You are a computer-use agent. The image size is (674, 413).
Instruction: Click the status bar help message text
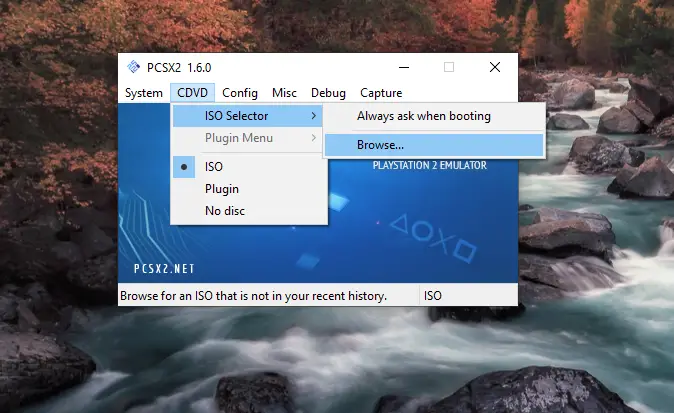point(253,296)
